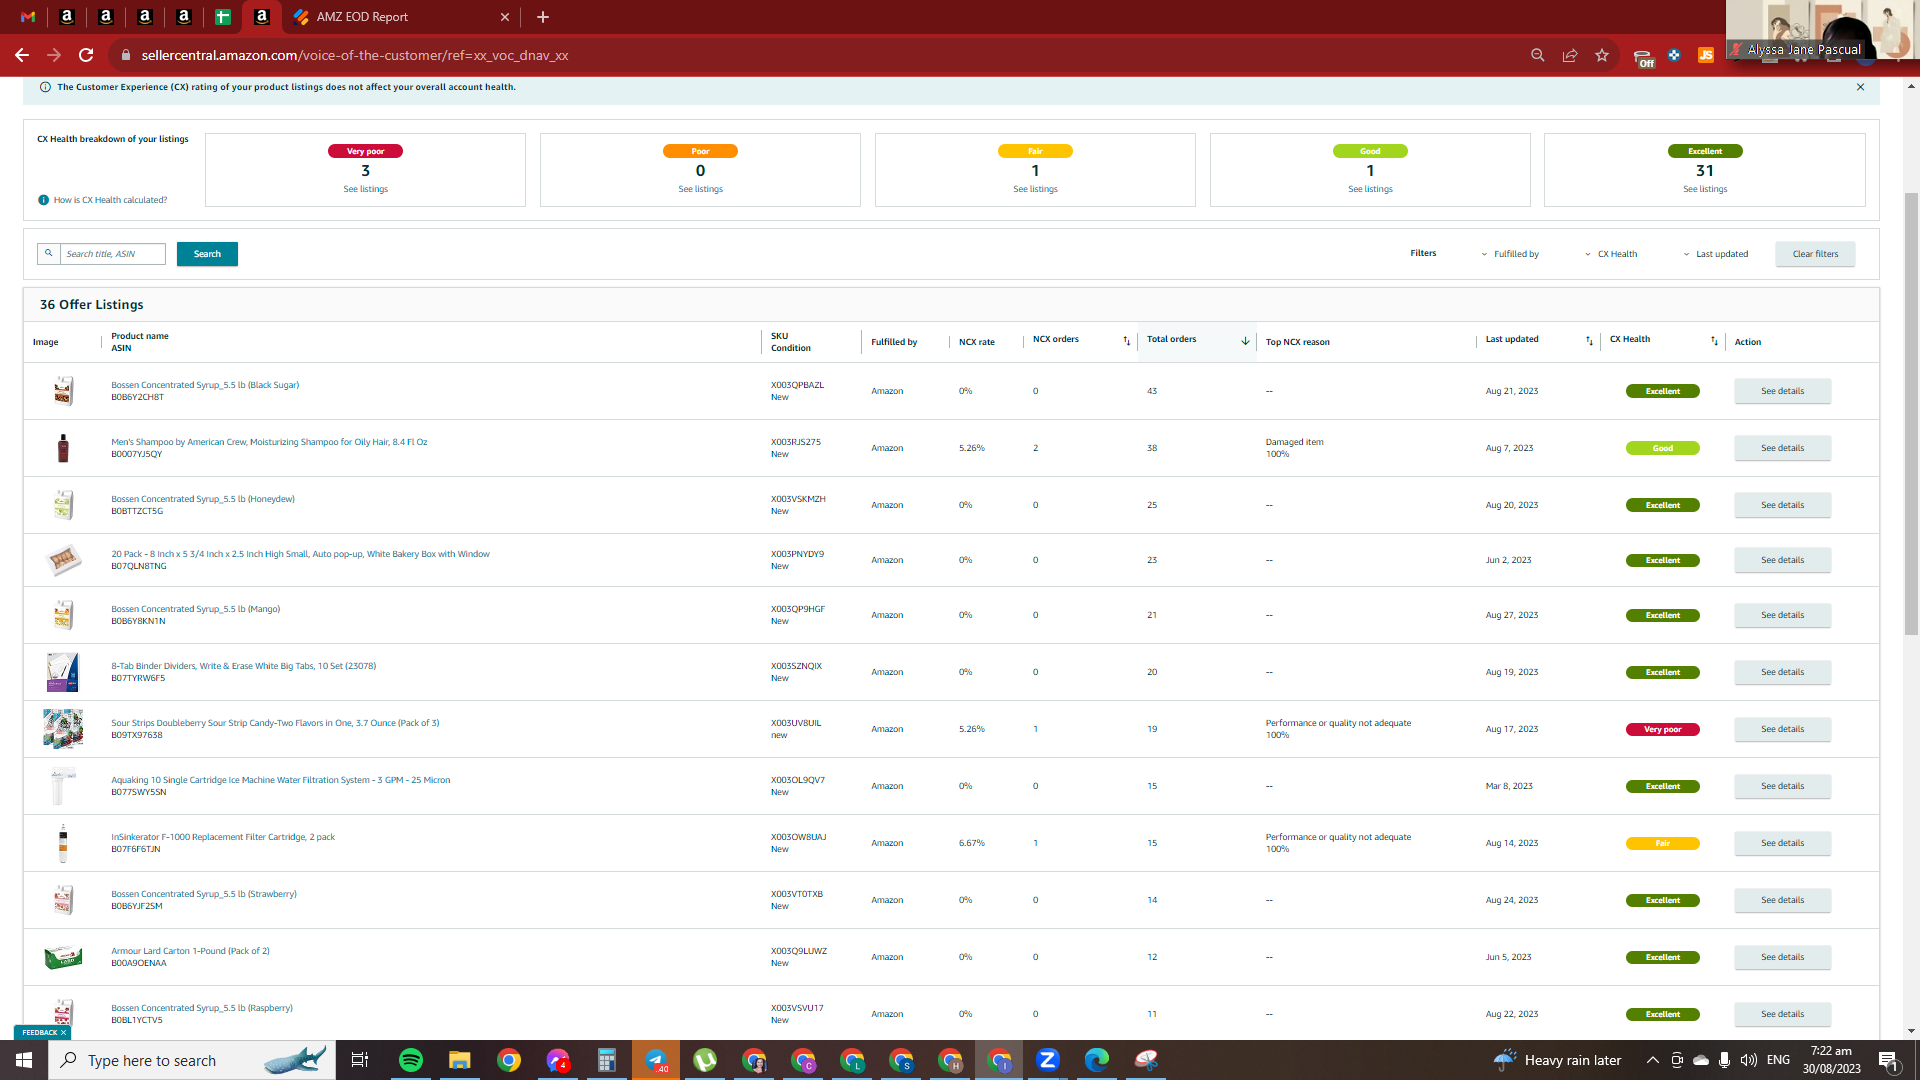This screenshot has height=1080, width=1920.
Task: Open Task View from the taskbar
Action: pyautogui.click(x=360, y=1060)
